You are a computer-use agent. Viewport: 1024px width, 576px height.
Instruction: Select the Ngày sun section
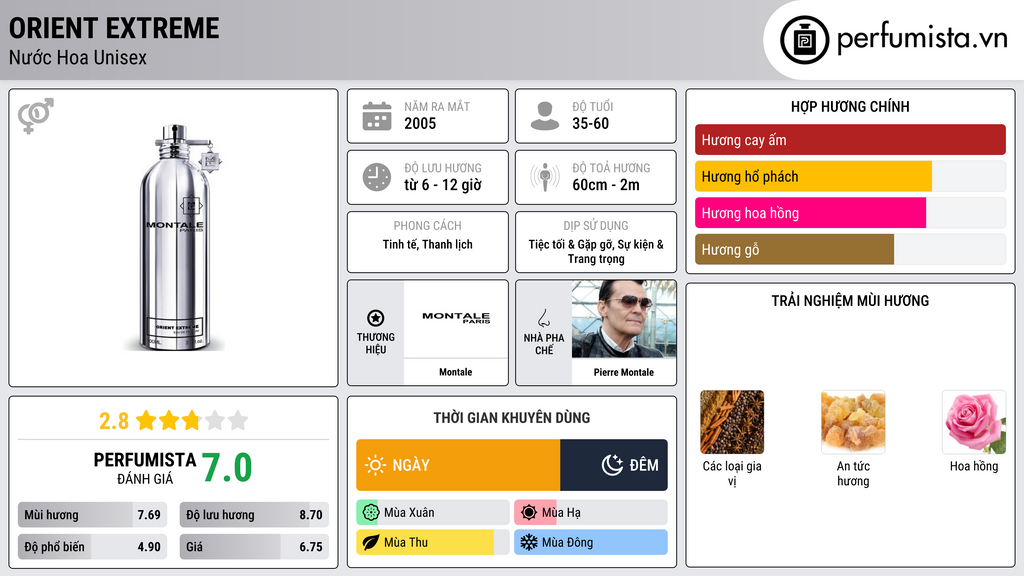click(458, 465)
